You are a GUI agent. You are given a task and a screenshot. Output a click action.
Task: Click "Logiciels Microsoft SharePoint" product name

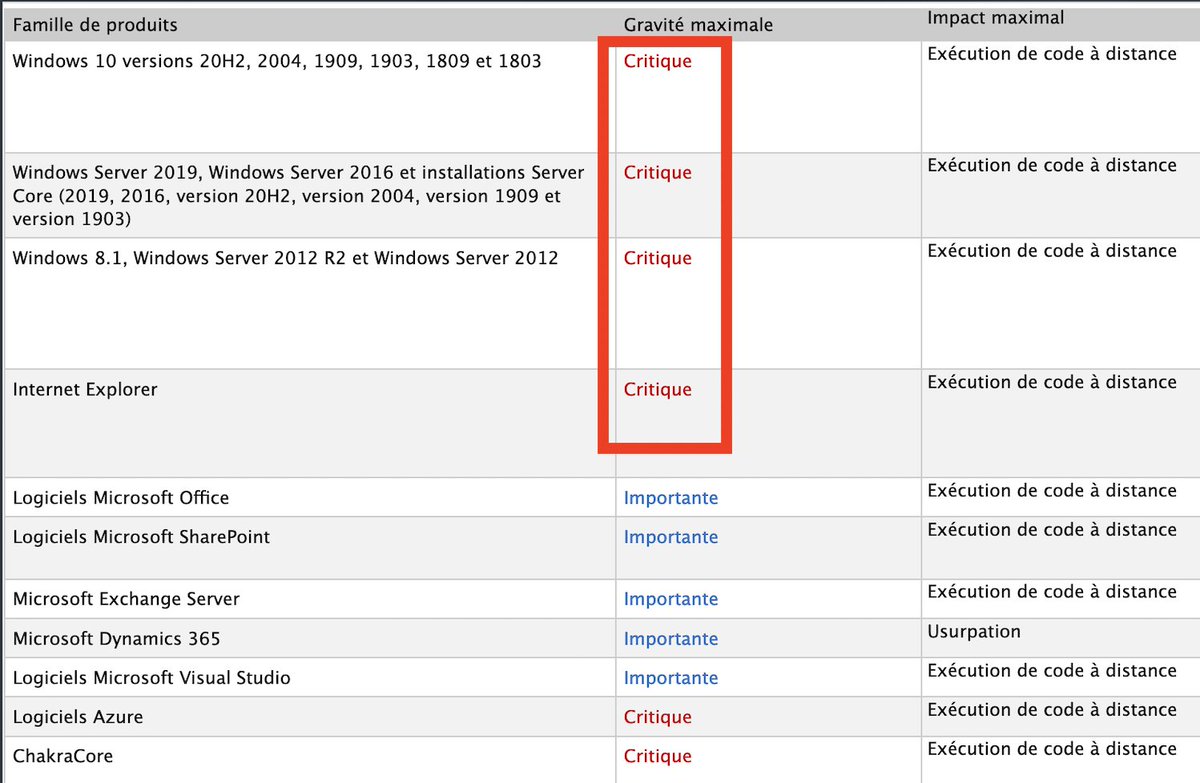[x=141, y=537]
